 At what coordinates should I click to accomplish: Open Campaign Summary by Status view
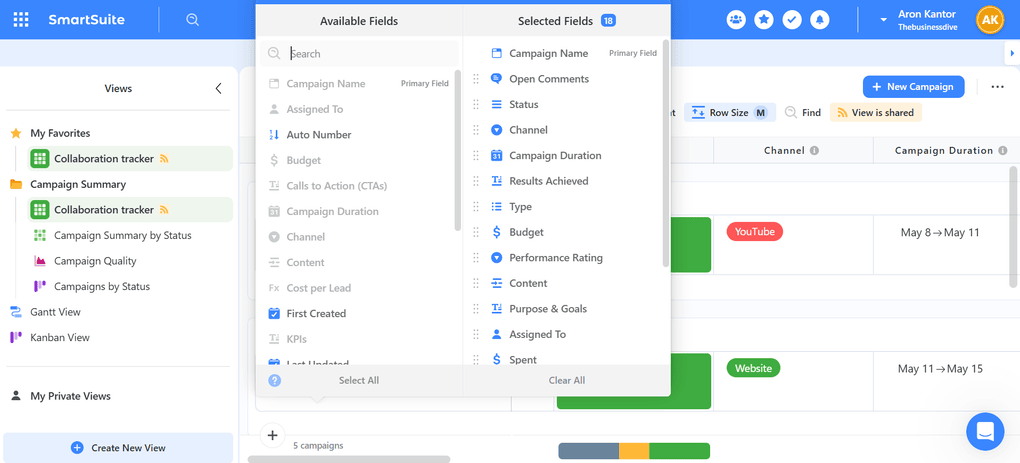[122, 235]
